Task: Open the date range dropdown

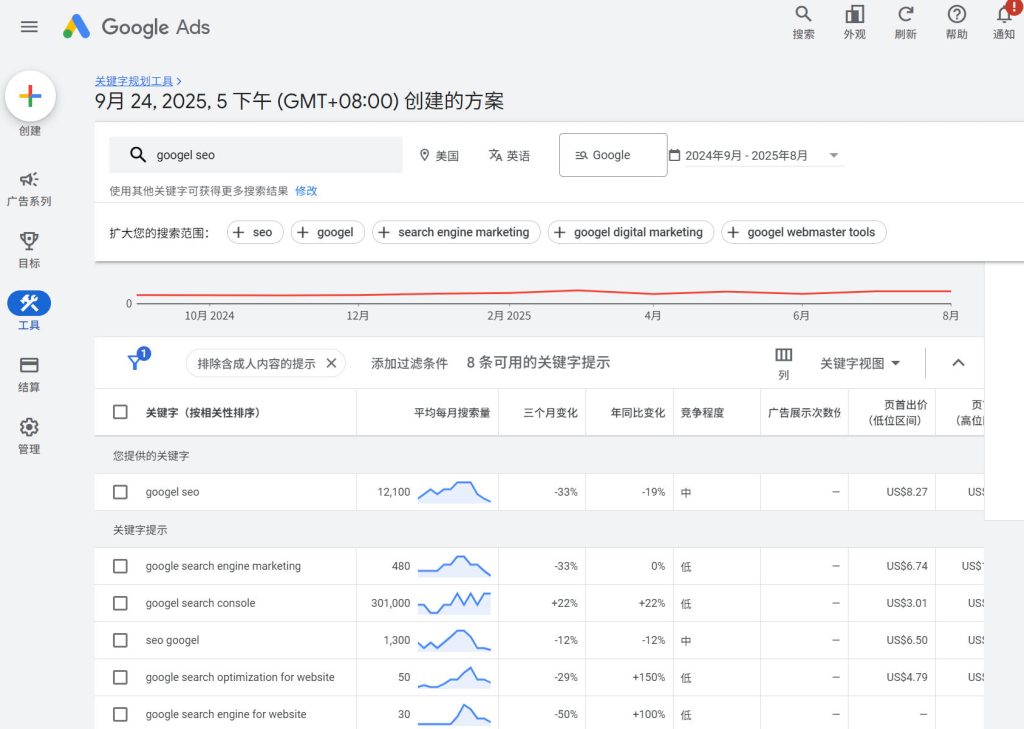Action: pyautogui.click(x=755, y=155)
